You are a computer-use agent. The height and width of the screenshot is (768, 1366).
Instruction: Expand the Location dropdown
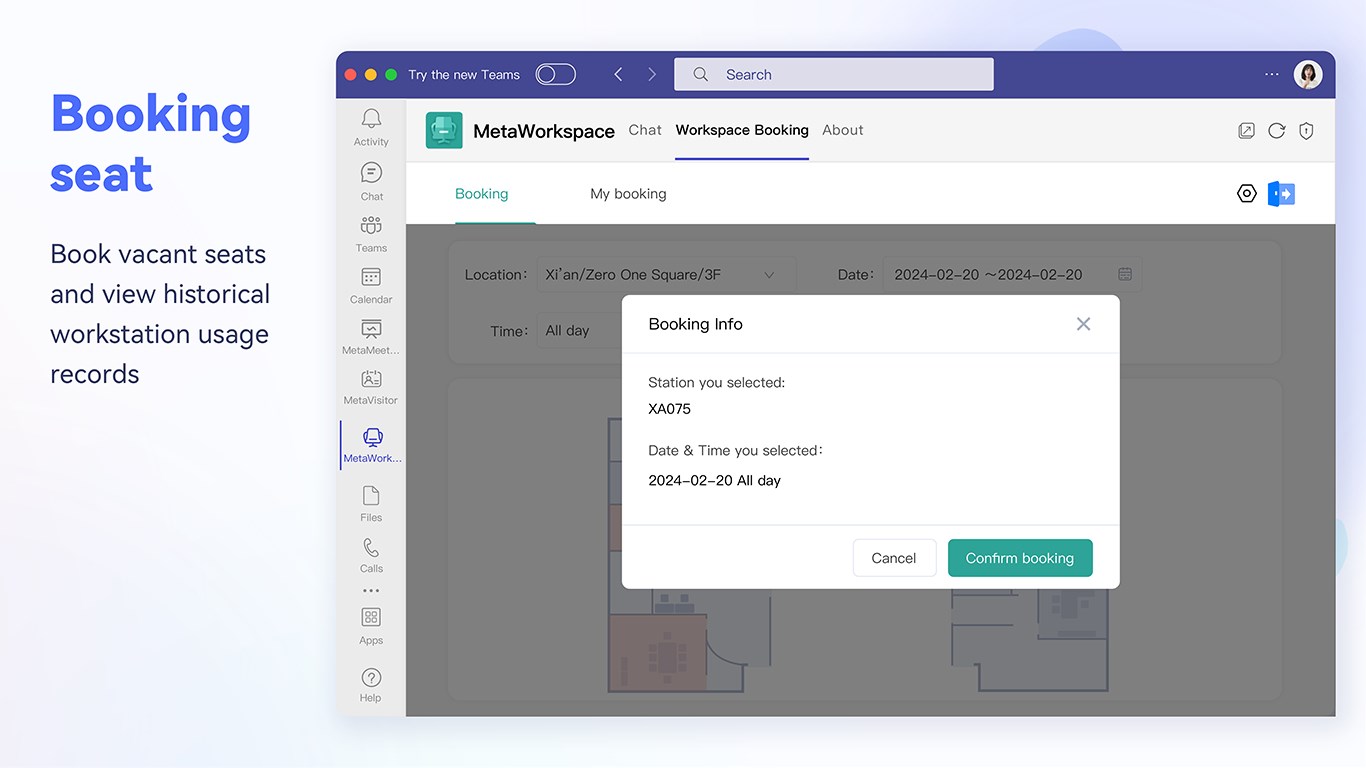click(x=666, y=275)
